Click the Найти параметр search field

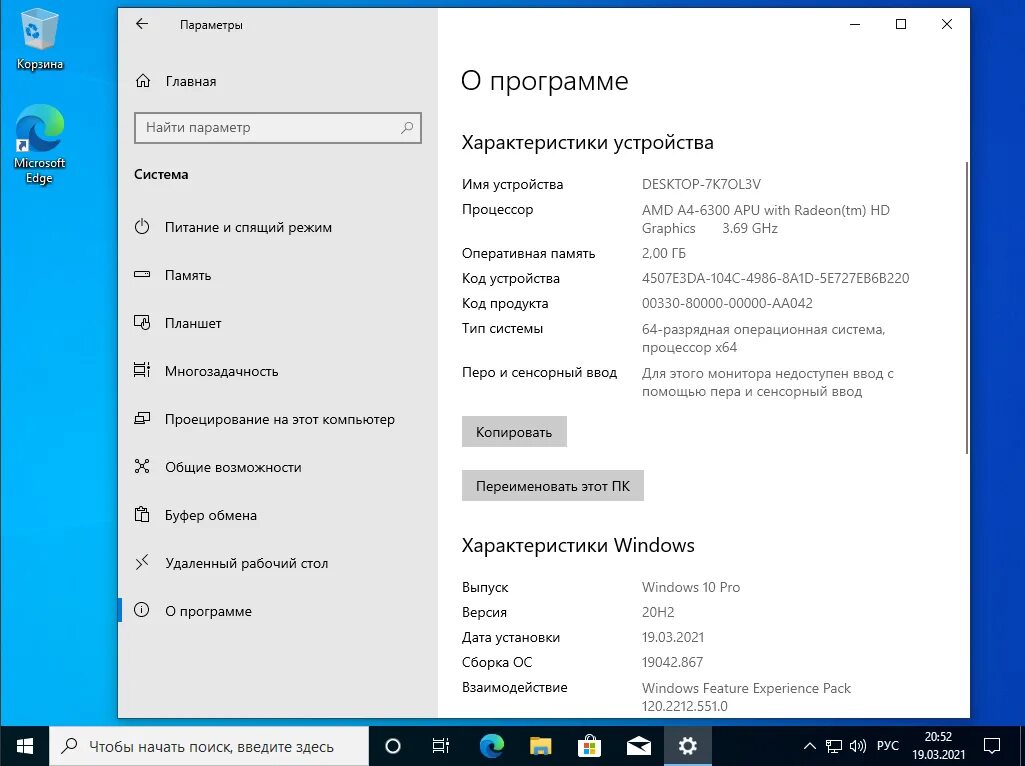[278, 127]
